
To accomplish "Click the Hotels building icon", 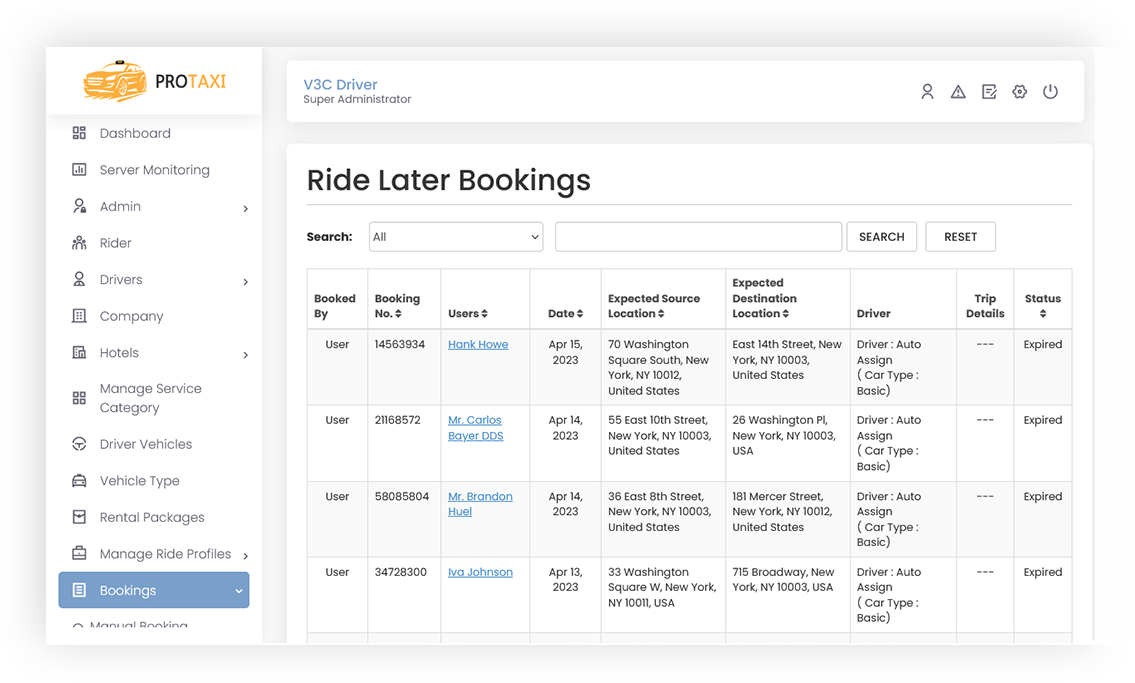I will click(80, 352).
